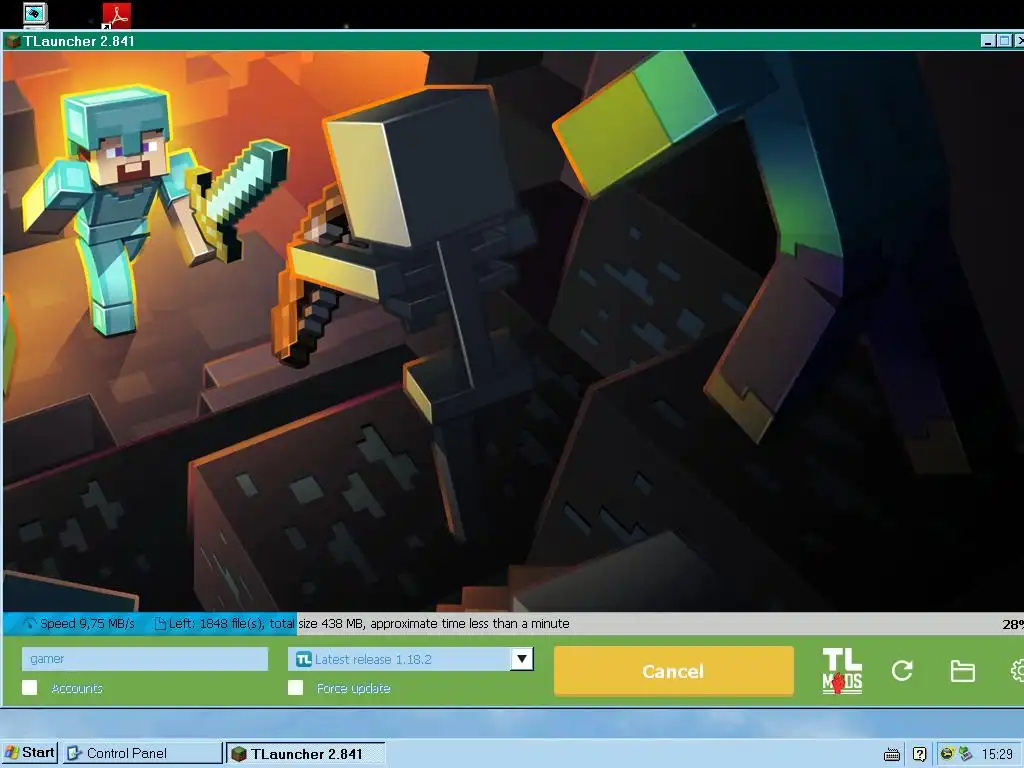Screen dimensions: 1024x768
Task: Click the Accounts label
Action: tap(77, 688)
